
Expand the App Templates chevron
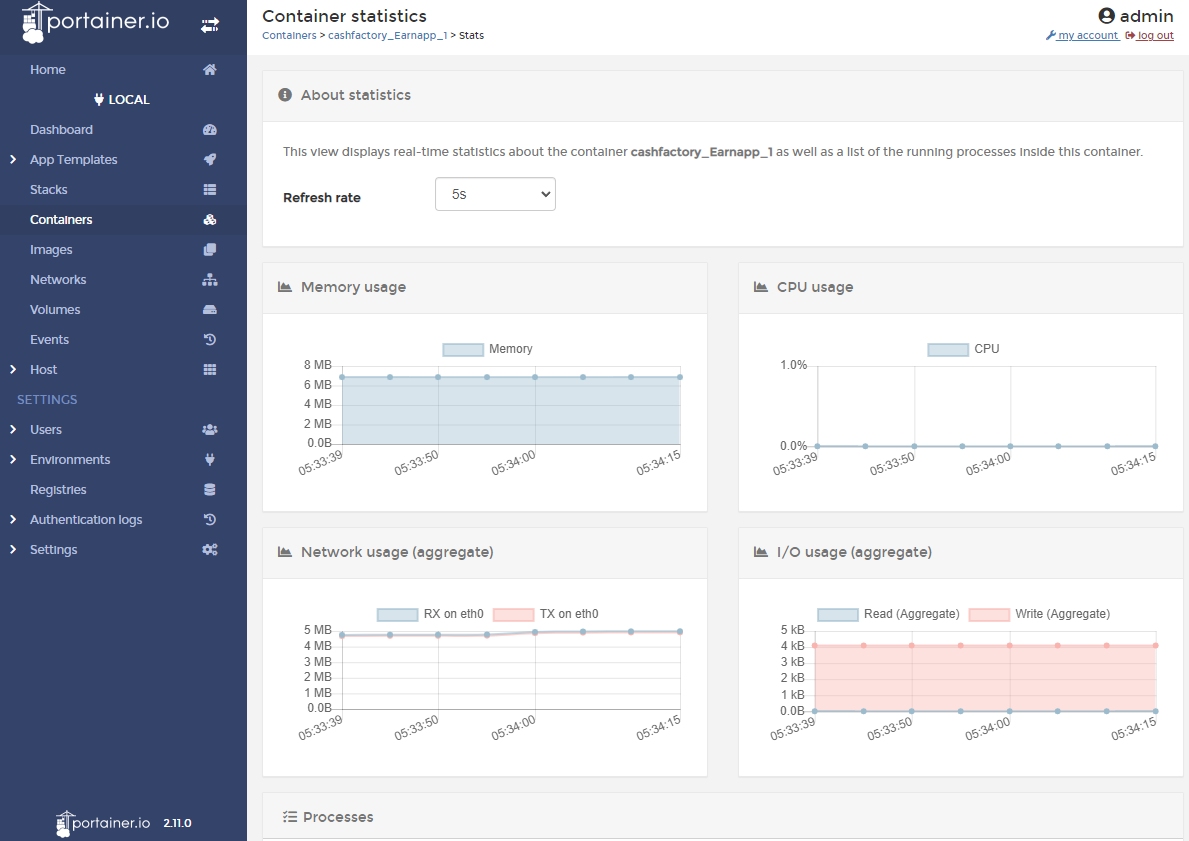pos(13,159)
